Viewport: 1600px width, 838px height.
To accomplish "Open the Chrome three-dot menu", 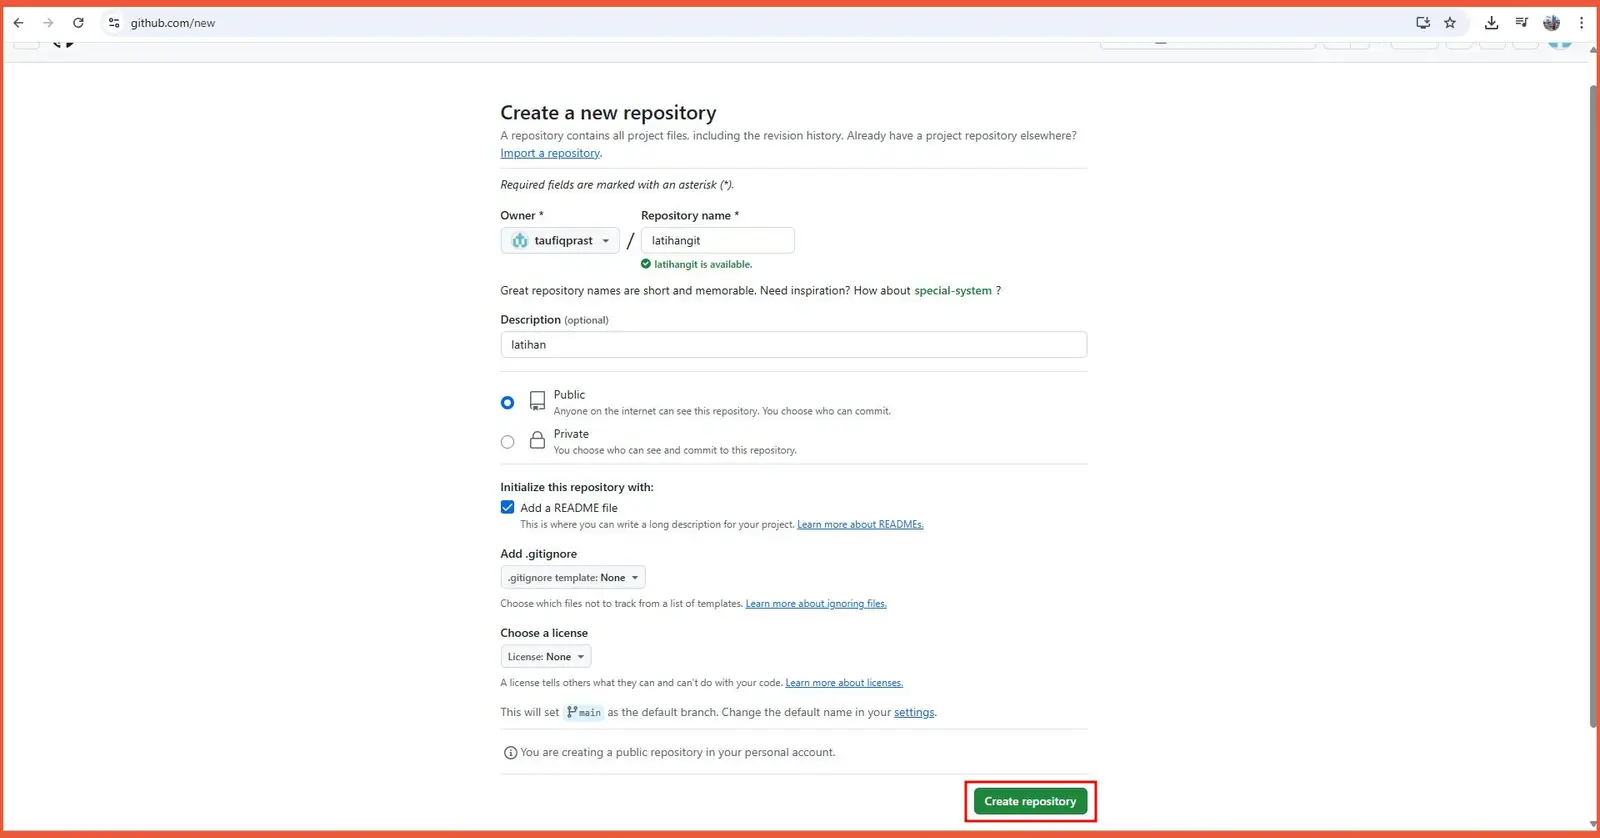I will point(1581,22).
